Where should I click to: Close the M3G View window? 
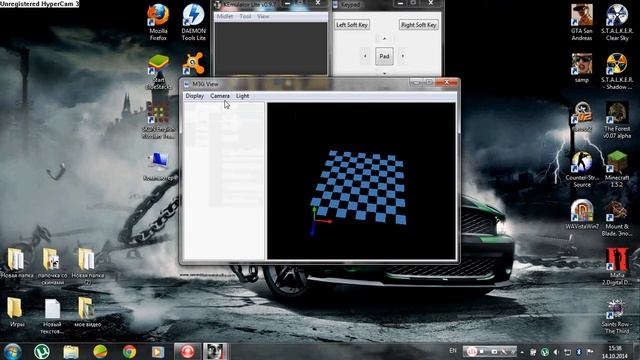[x=447, y=82]
